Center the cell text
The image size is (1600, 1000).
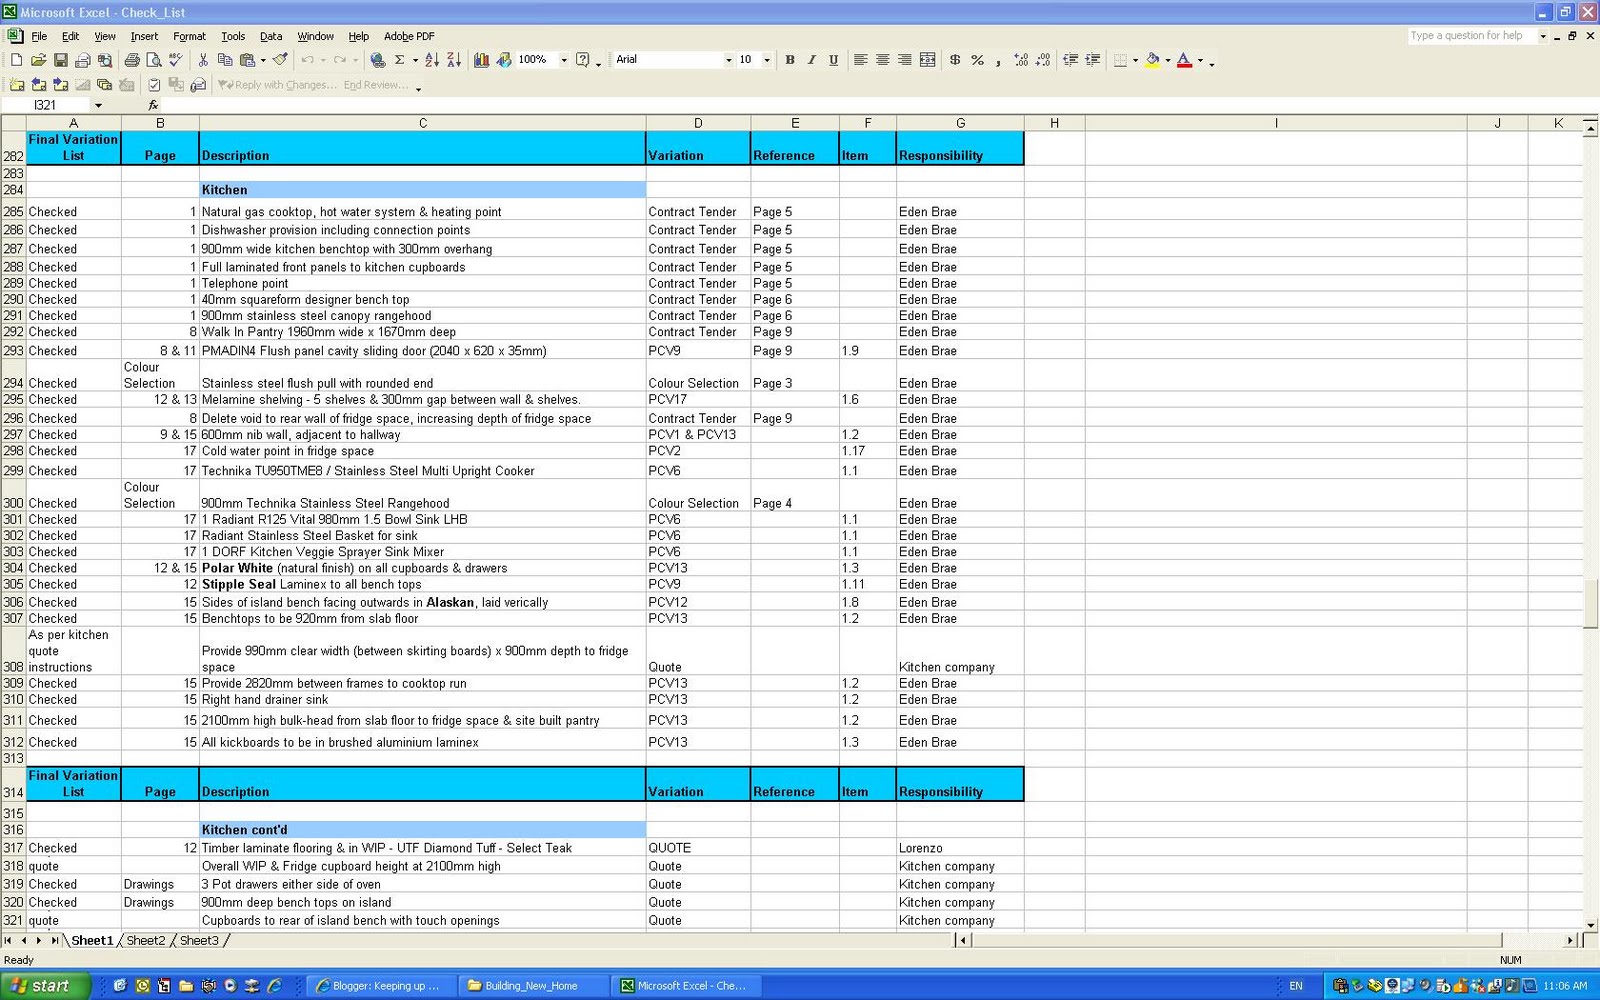click(882, 60)
